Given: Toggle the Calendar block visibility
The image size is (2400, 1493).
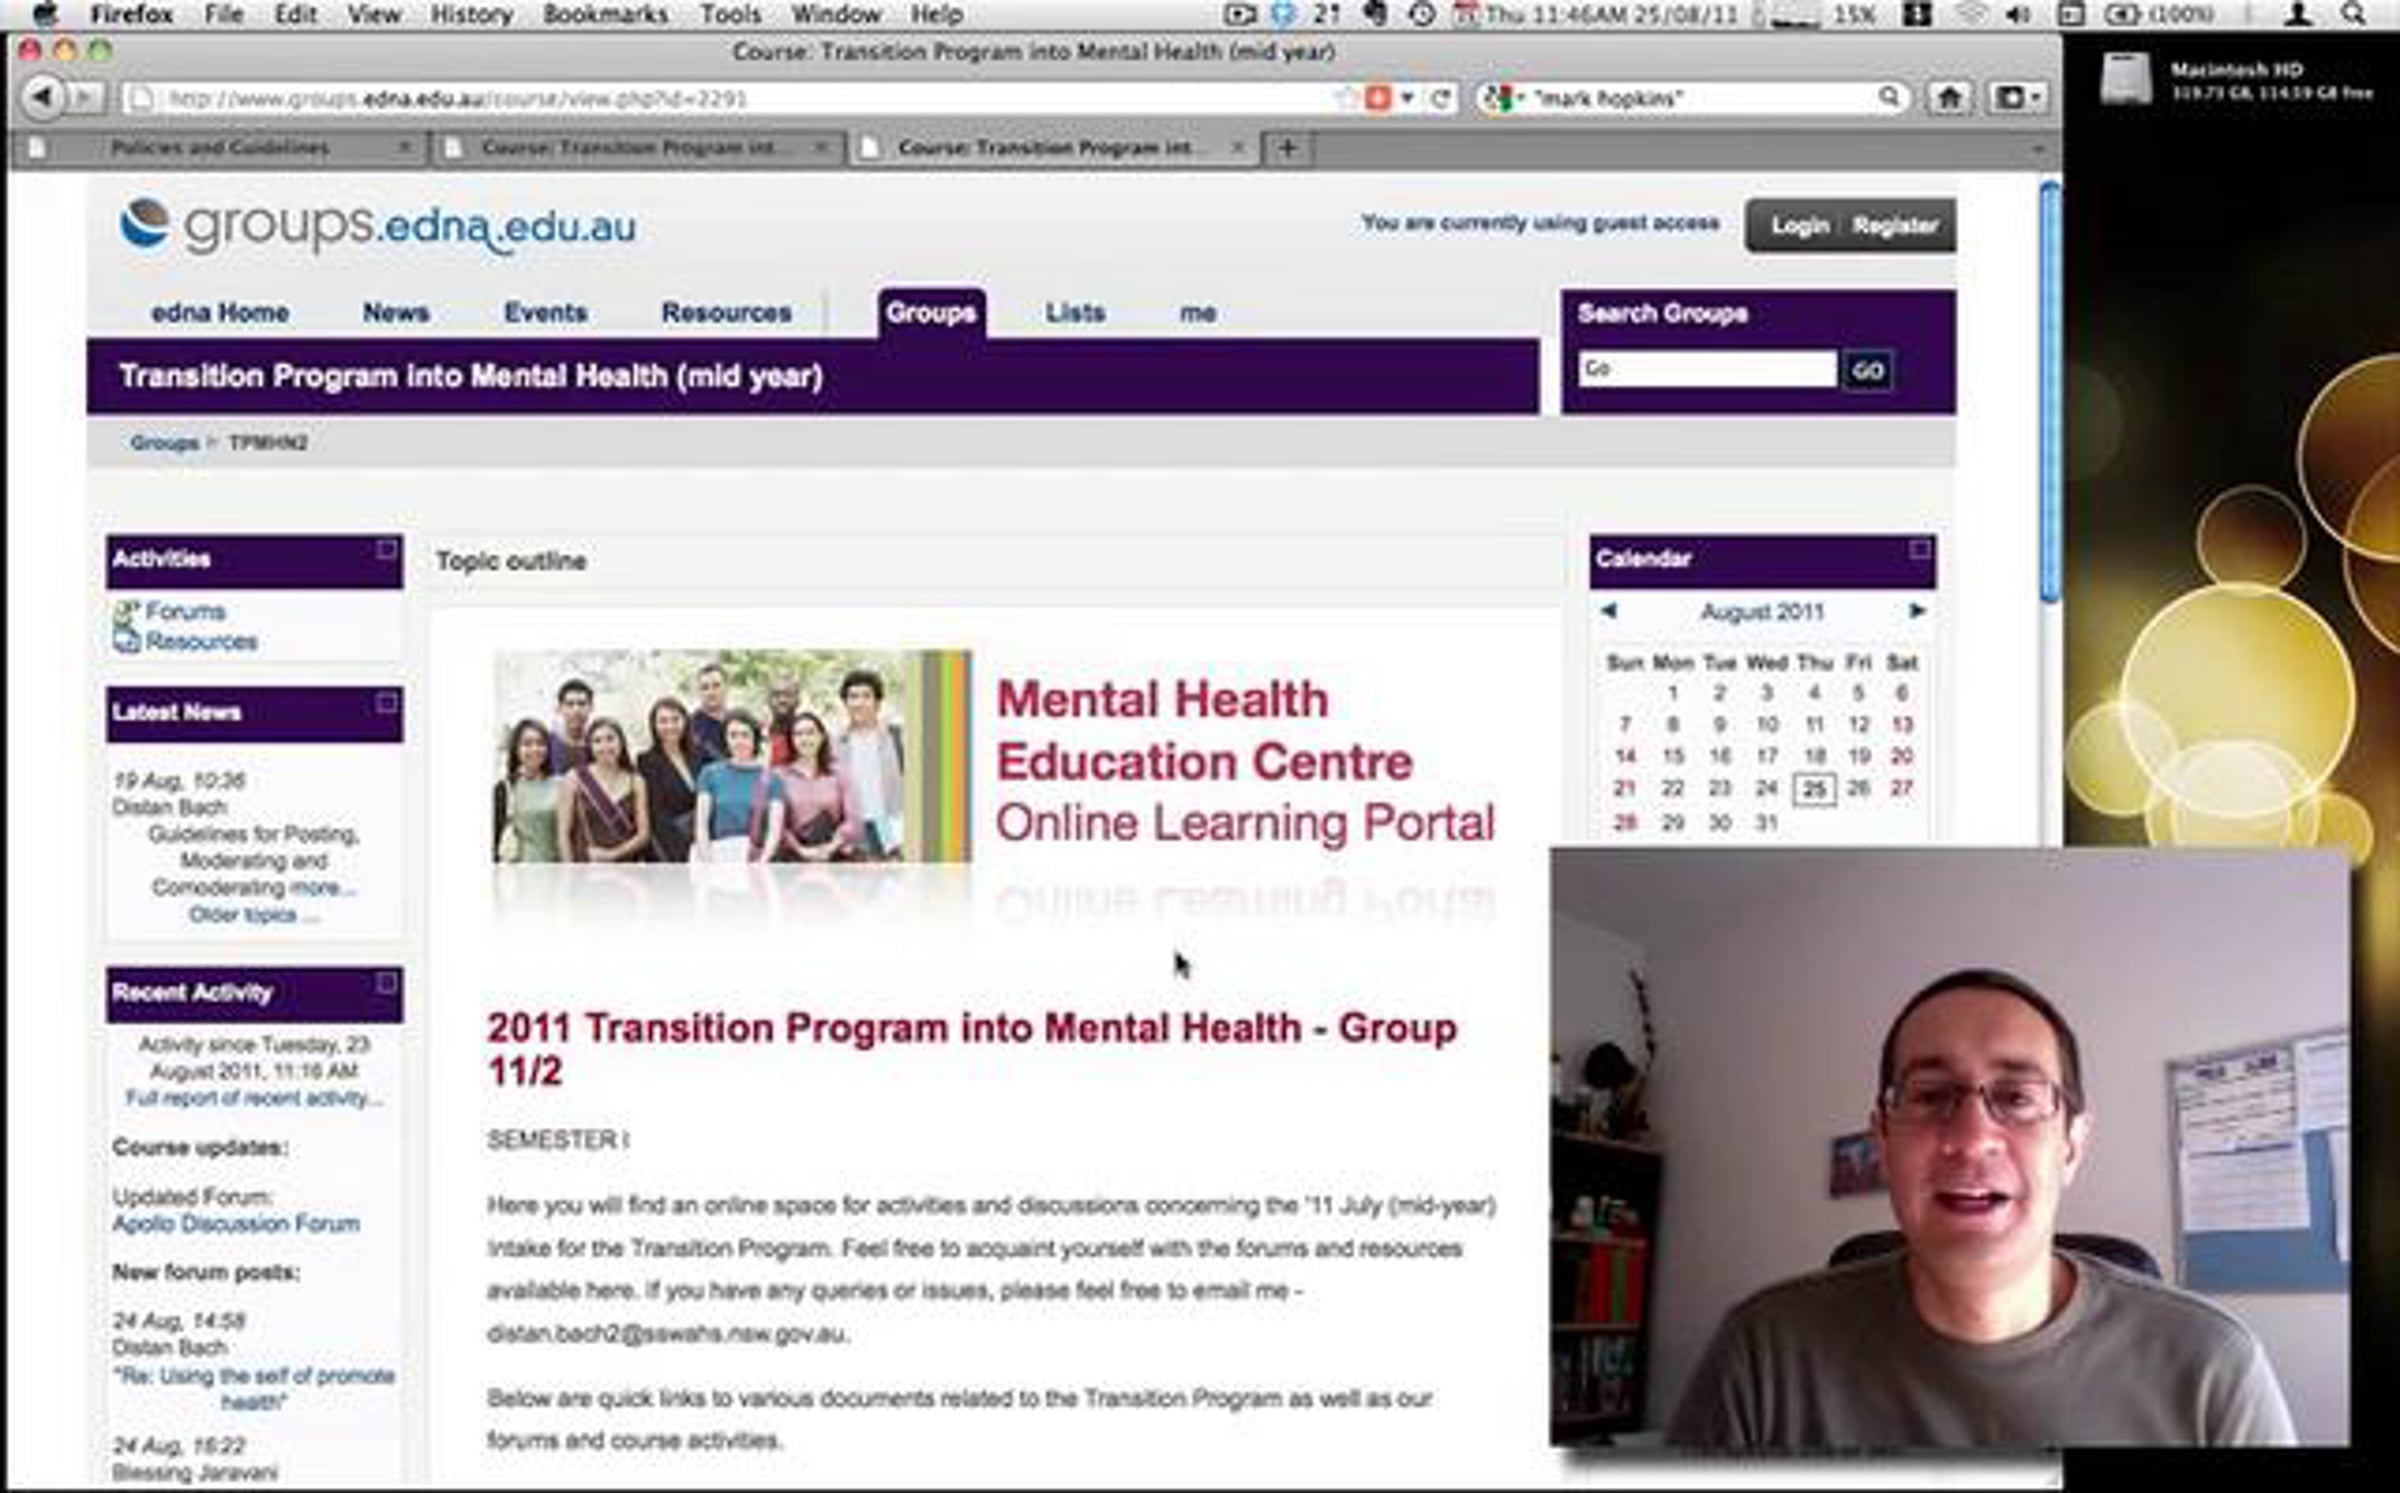Looking at the screenshot, I should coord(1919,549).
